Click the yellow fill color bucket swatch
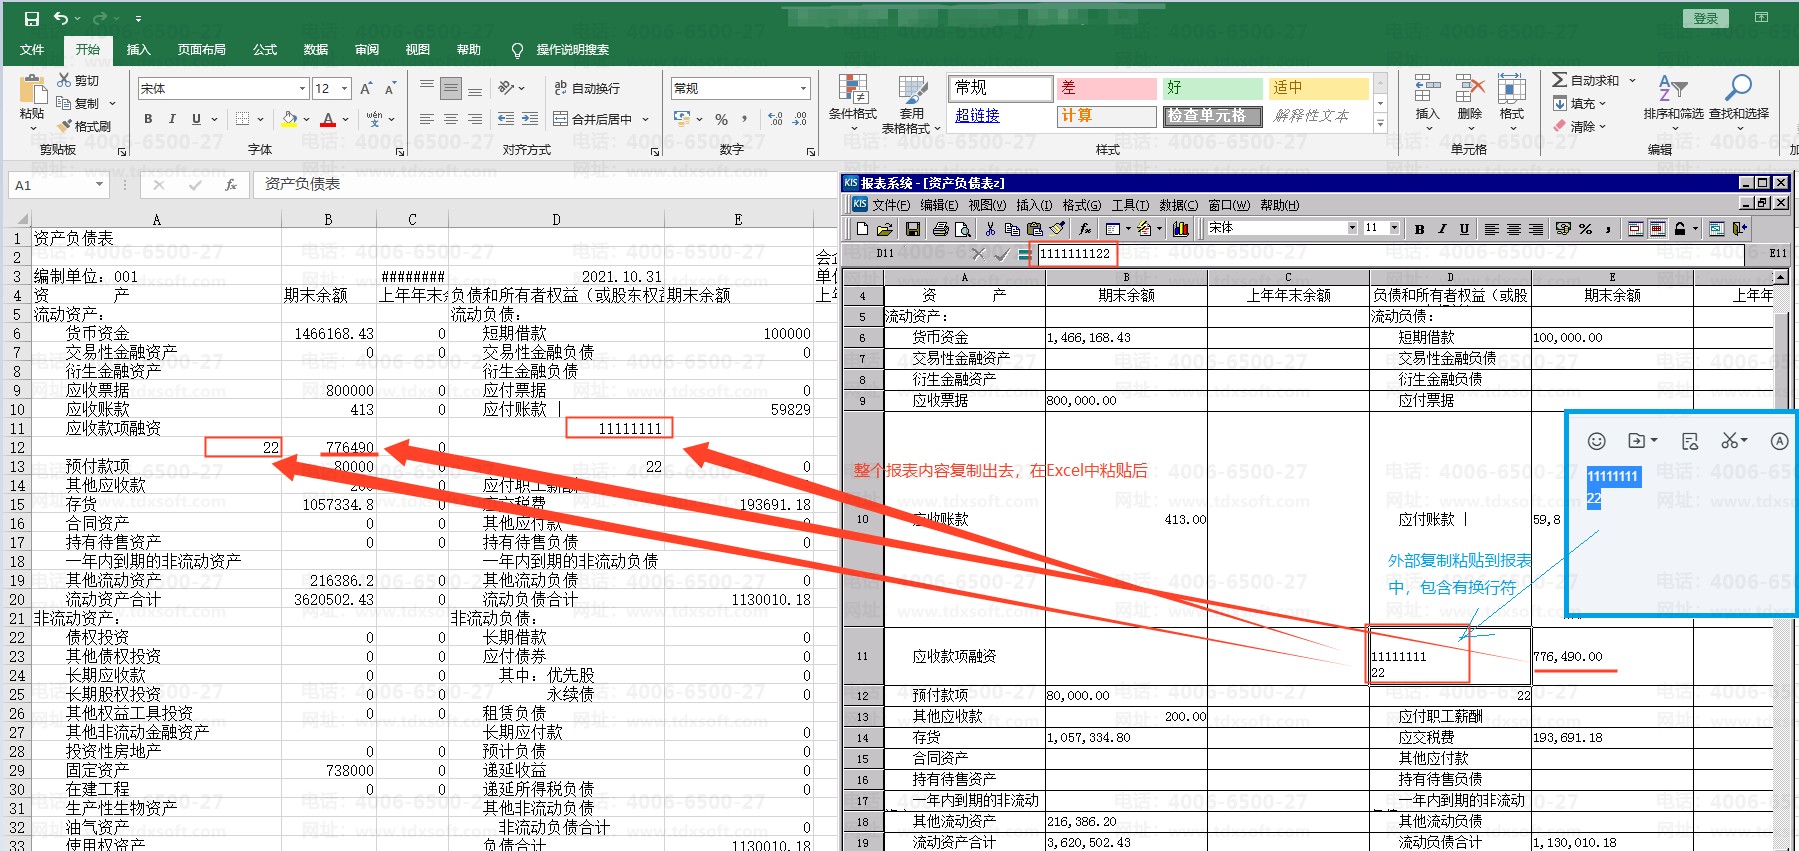Viewport: 1799px width, 851px height. click(x=289, y=119)
